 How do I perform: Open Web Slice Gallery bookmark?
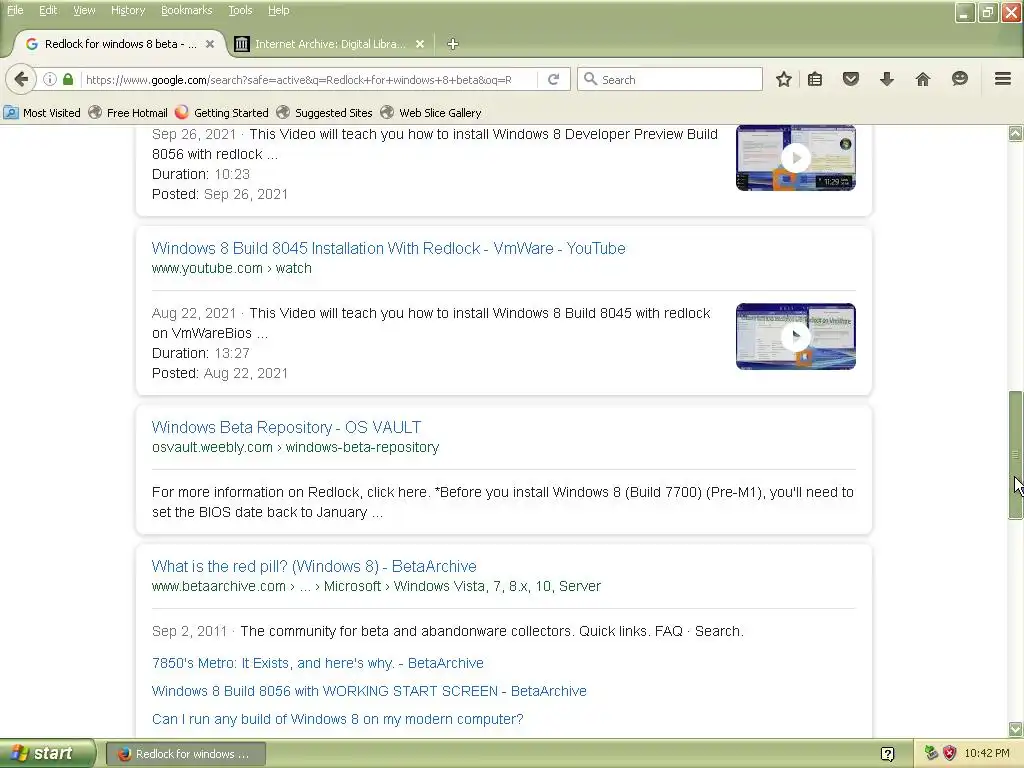pos(431,113)
